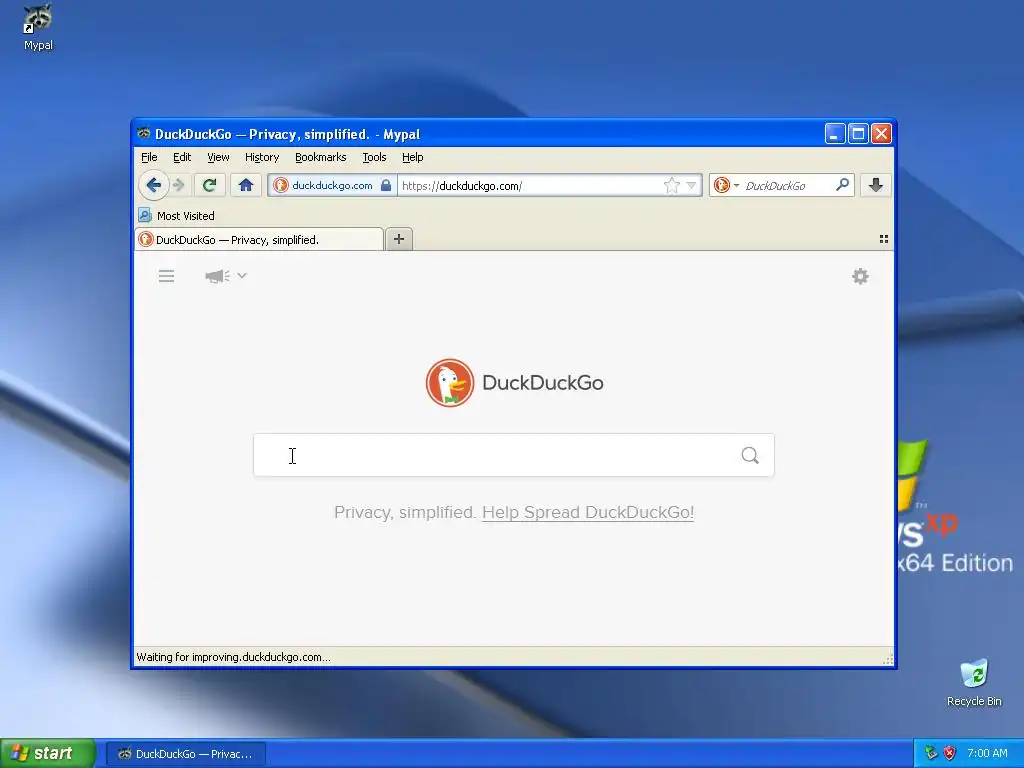The image size is (1024, 768).
Task: Choose search engine via DuckDuckGo icon dropdown
Action: pos(725,185)
